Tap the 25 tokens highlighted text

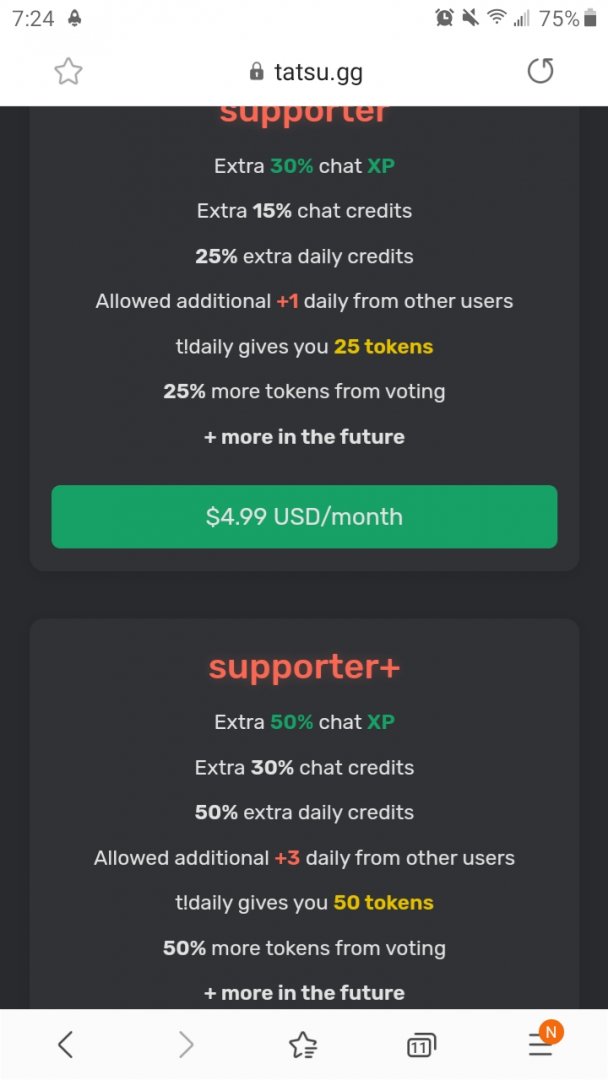(x=383, y=347)
